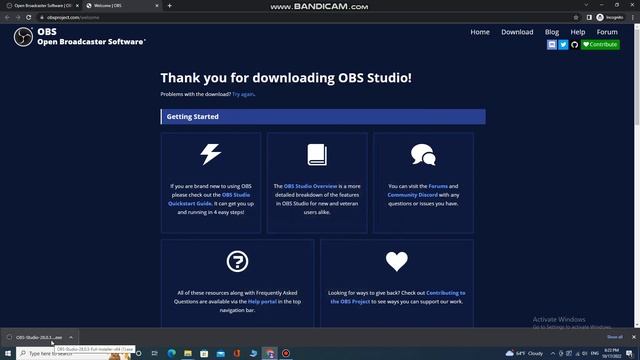Open File Explorer from the taskbar
640x360 pixels.
tap(188, 353)
